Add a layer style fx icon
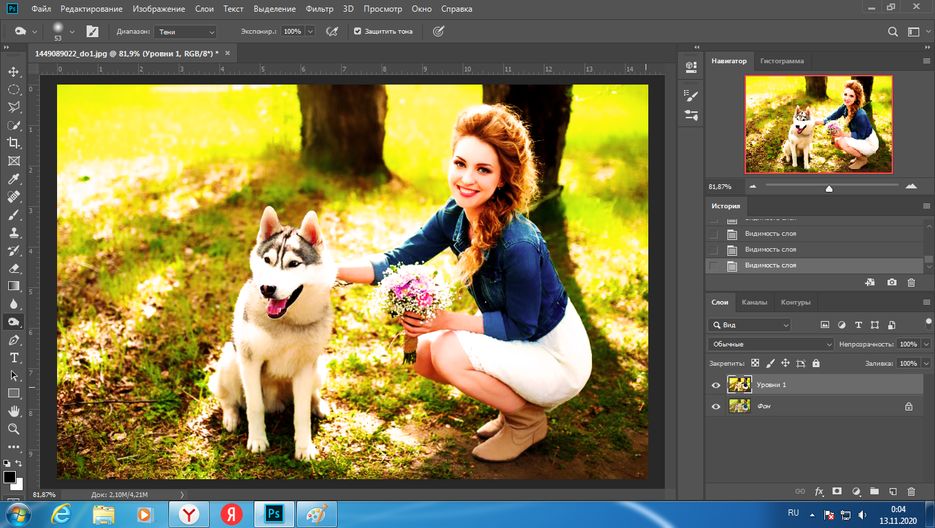The image size is (935, 528). tap(819, 492)
